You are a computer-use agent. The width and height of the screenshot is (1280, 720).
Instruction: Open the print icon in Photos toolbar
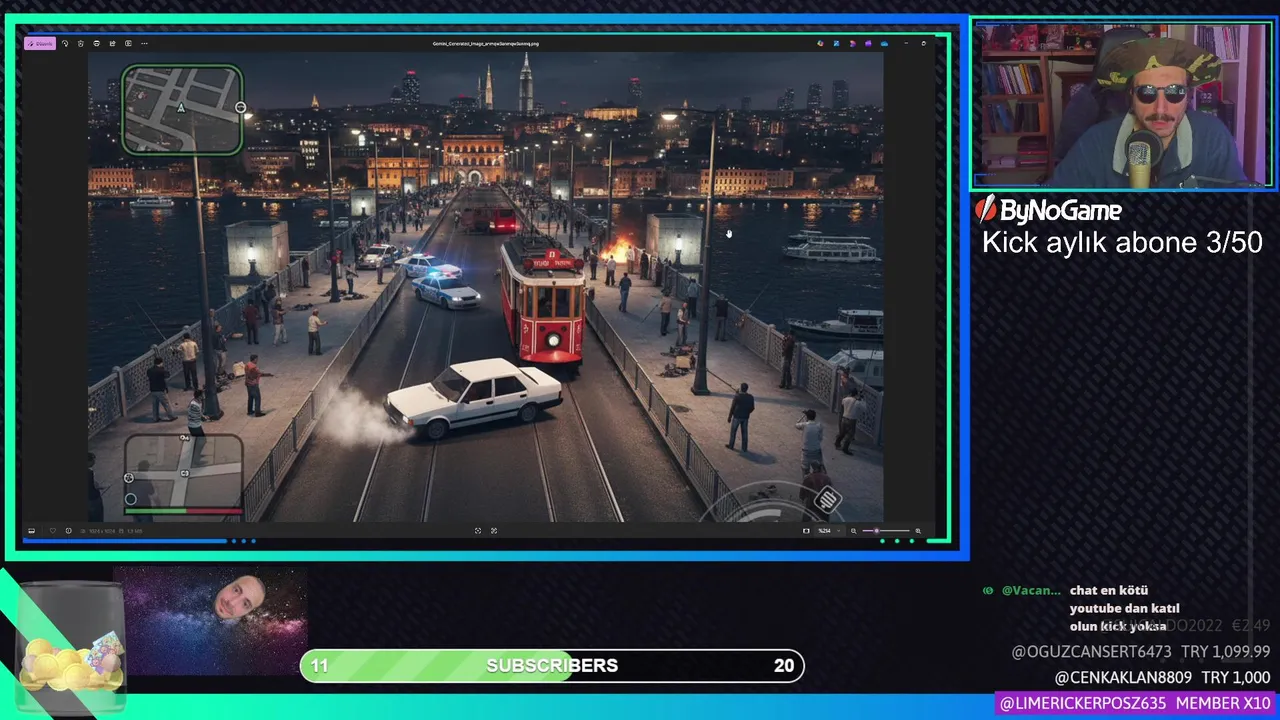(x=96, y=44)
